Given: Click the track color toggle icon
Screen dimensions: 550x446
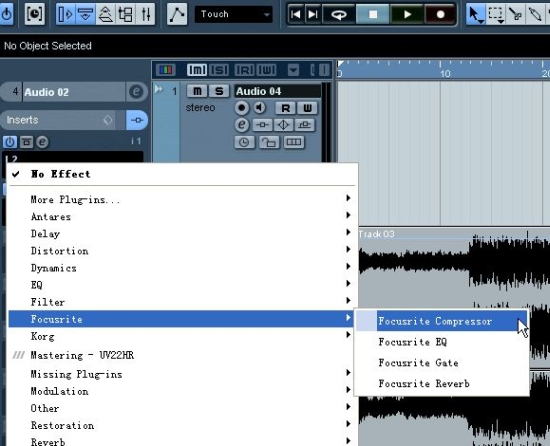Looking at the screenshot, I should coord(166,70).
